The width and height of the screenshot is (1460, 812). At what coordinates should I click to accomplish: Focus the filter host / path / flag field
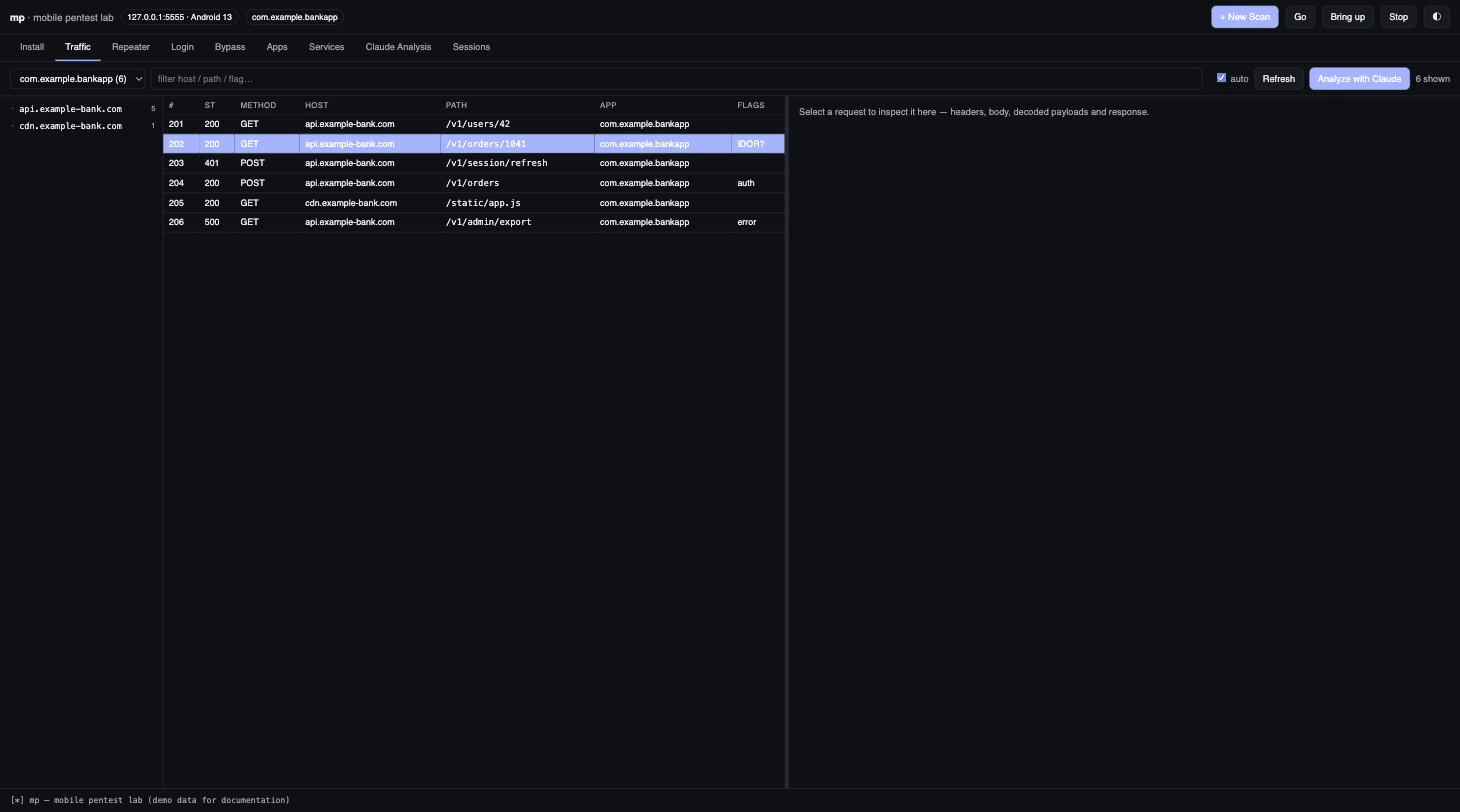676,79
